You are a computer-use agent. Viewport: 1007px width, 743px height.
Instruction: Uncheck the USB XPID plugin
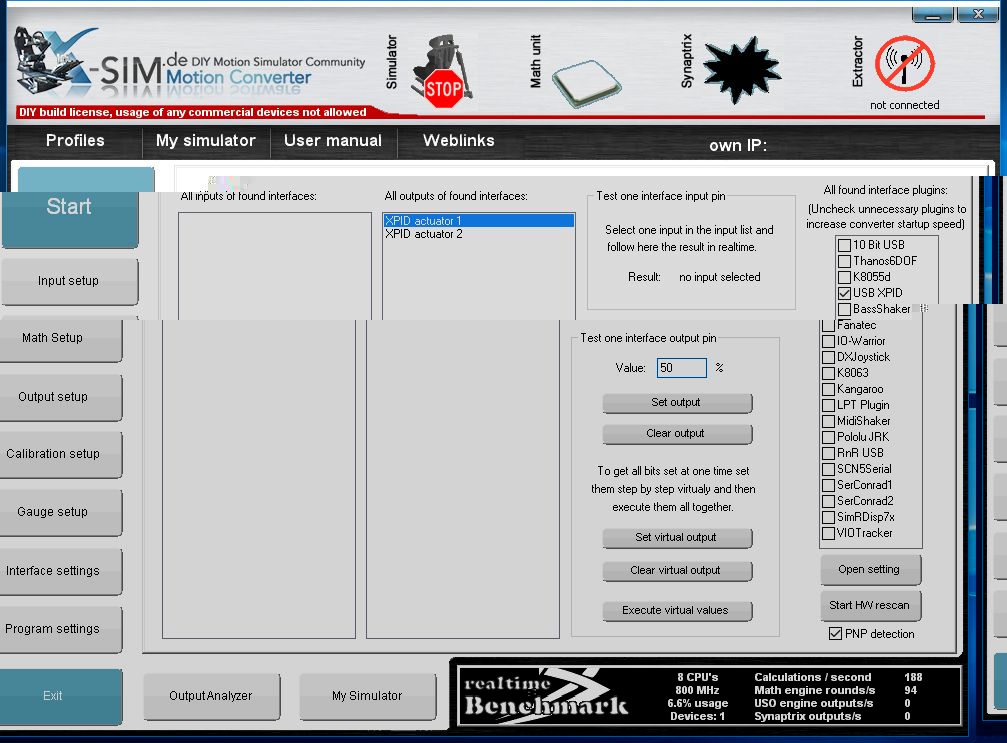pos(845,293)
